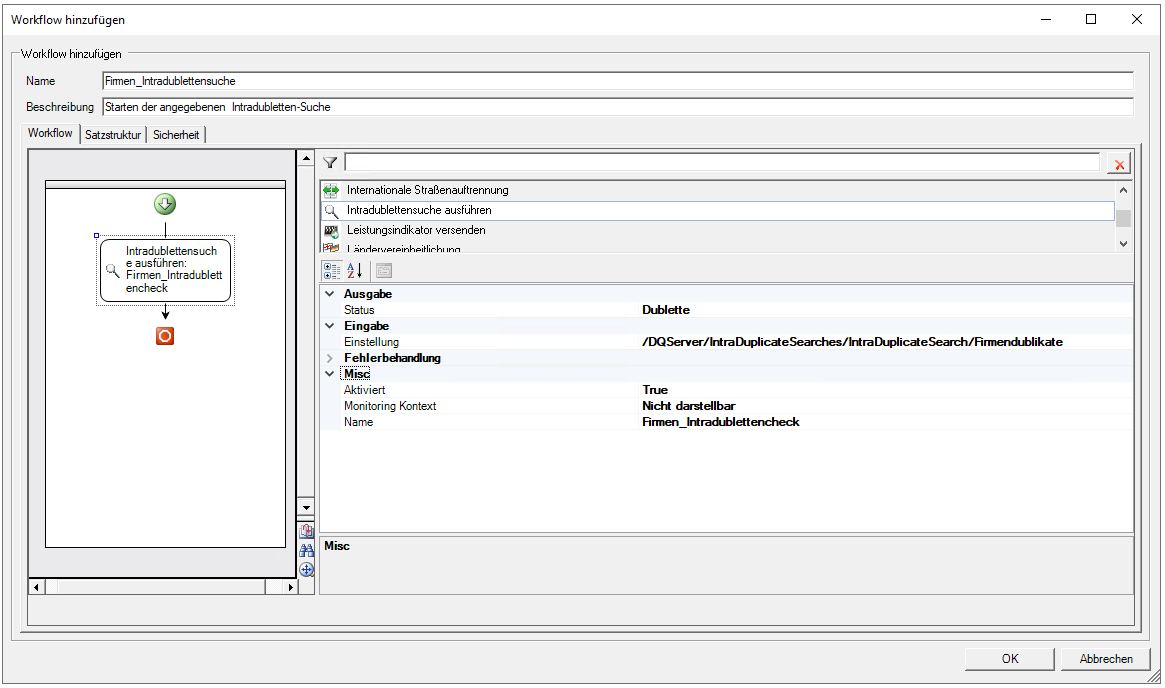Select Leistungsindikator versenden activity
The image size is (1165, 688).
point(416,230)
